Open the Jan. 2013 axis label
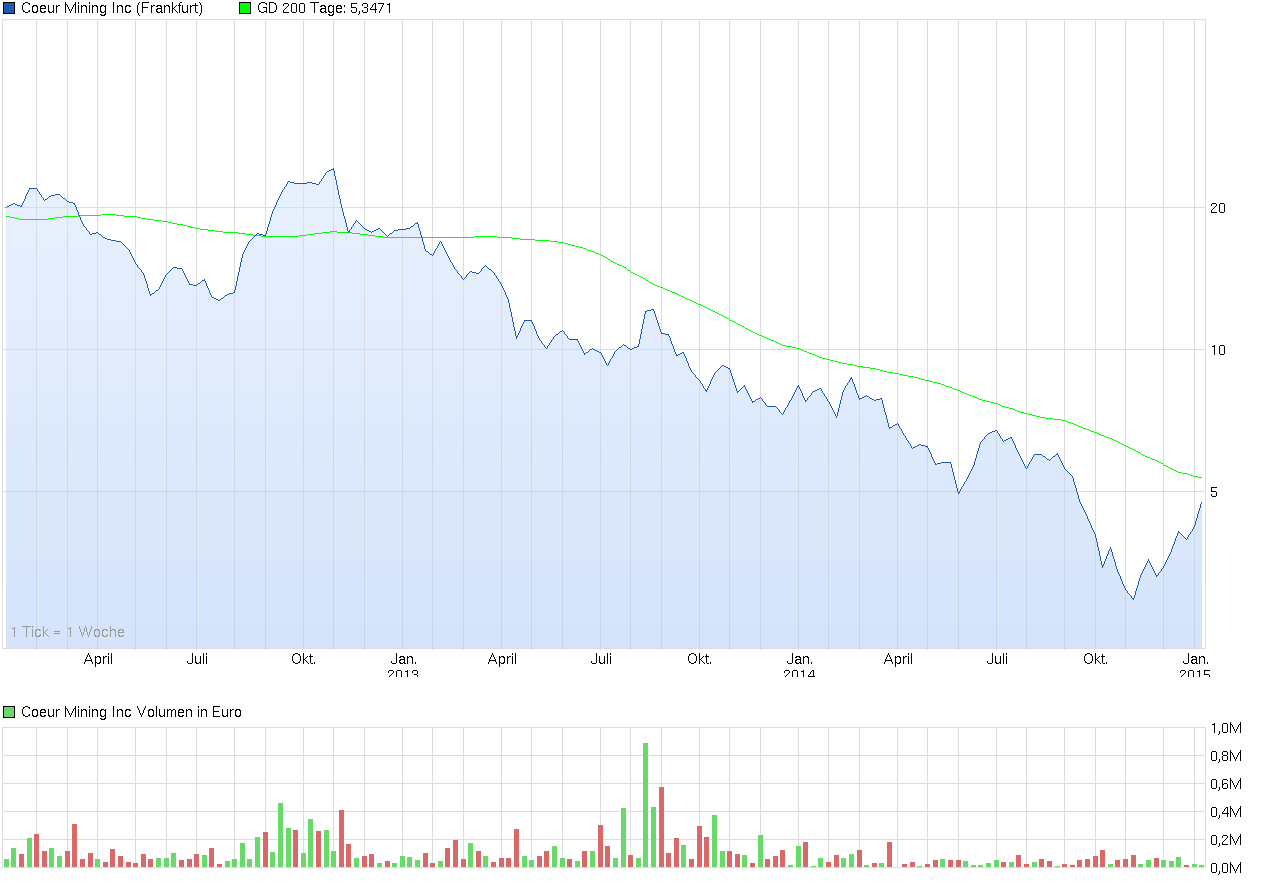 404,665
